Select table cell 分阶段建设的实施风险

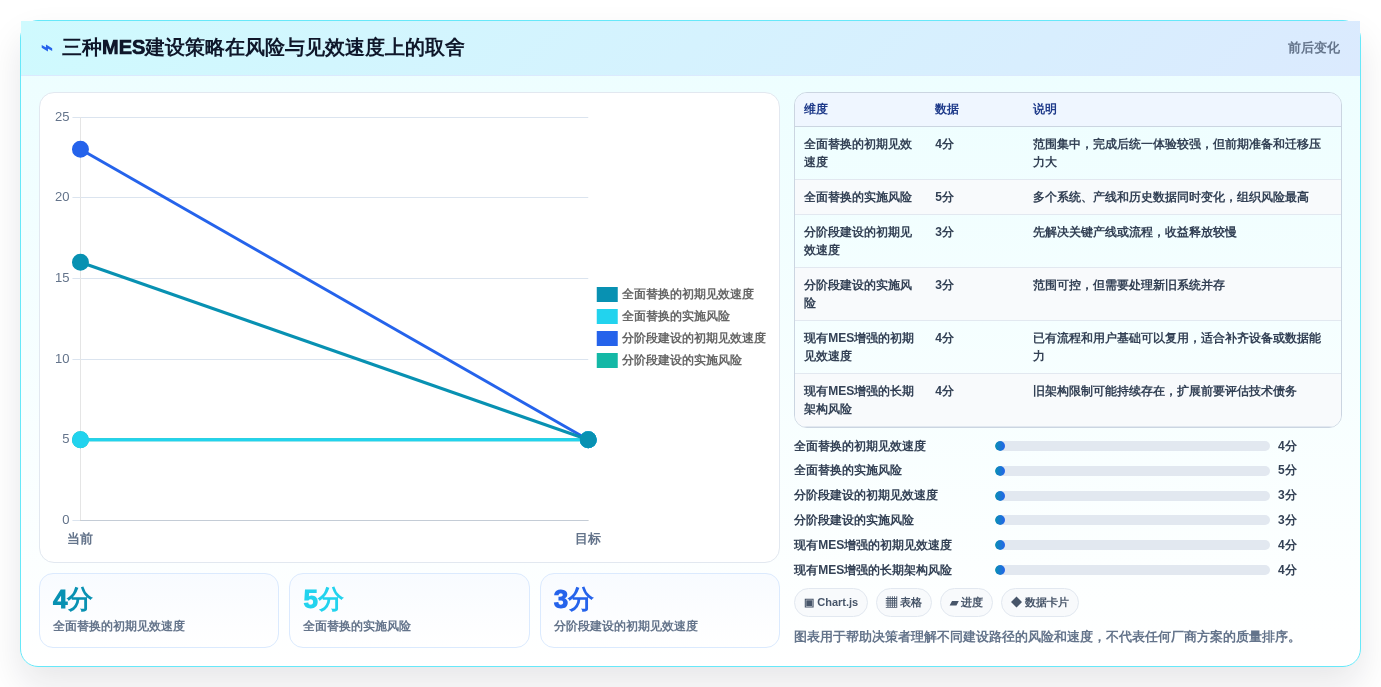click(x=858, y=294)
